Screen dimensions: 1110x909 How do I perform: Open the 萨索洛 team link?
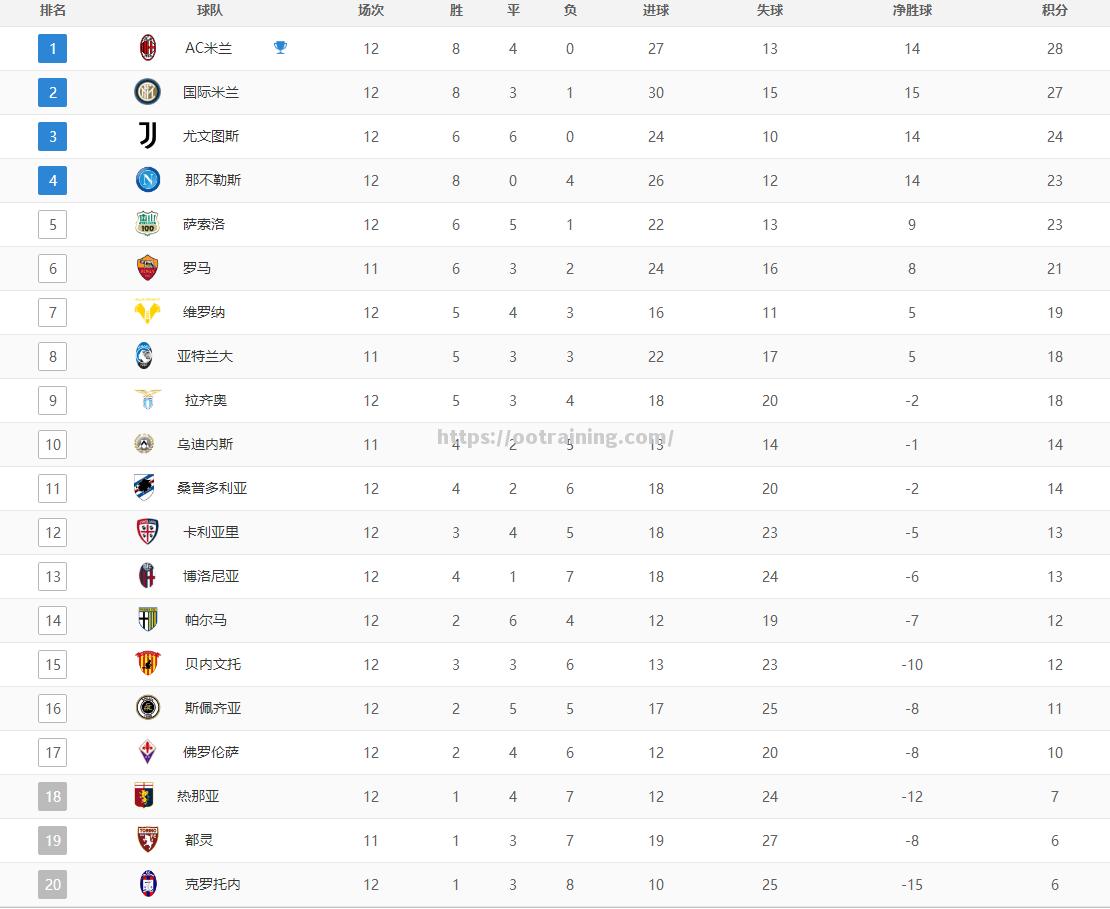point(204,224)
